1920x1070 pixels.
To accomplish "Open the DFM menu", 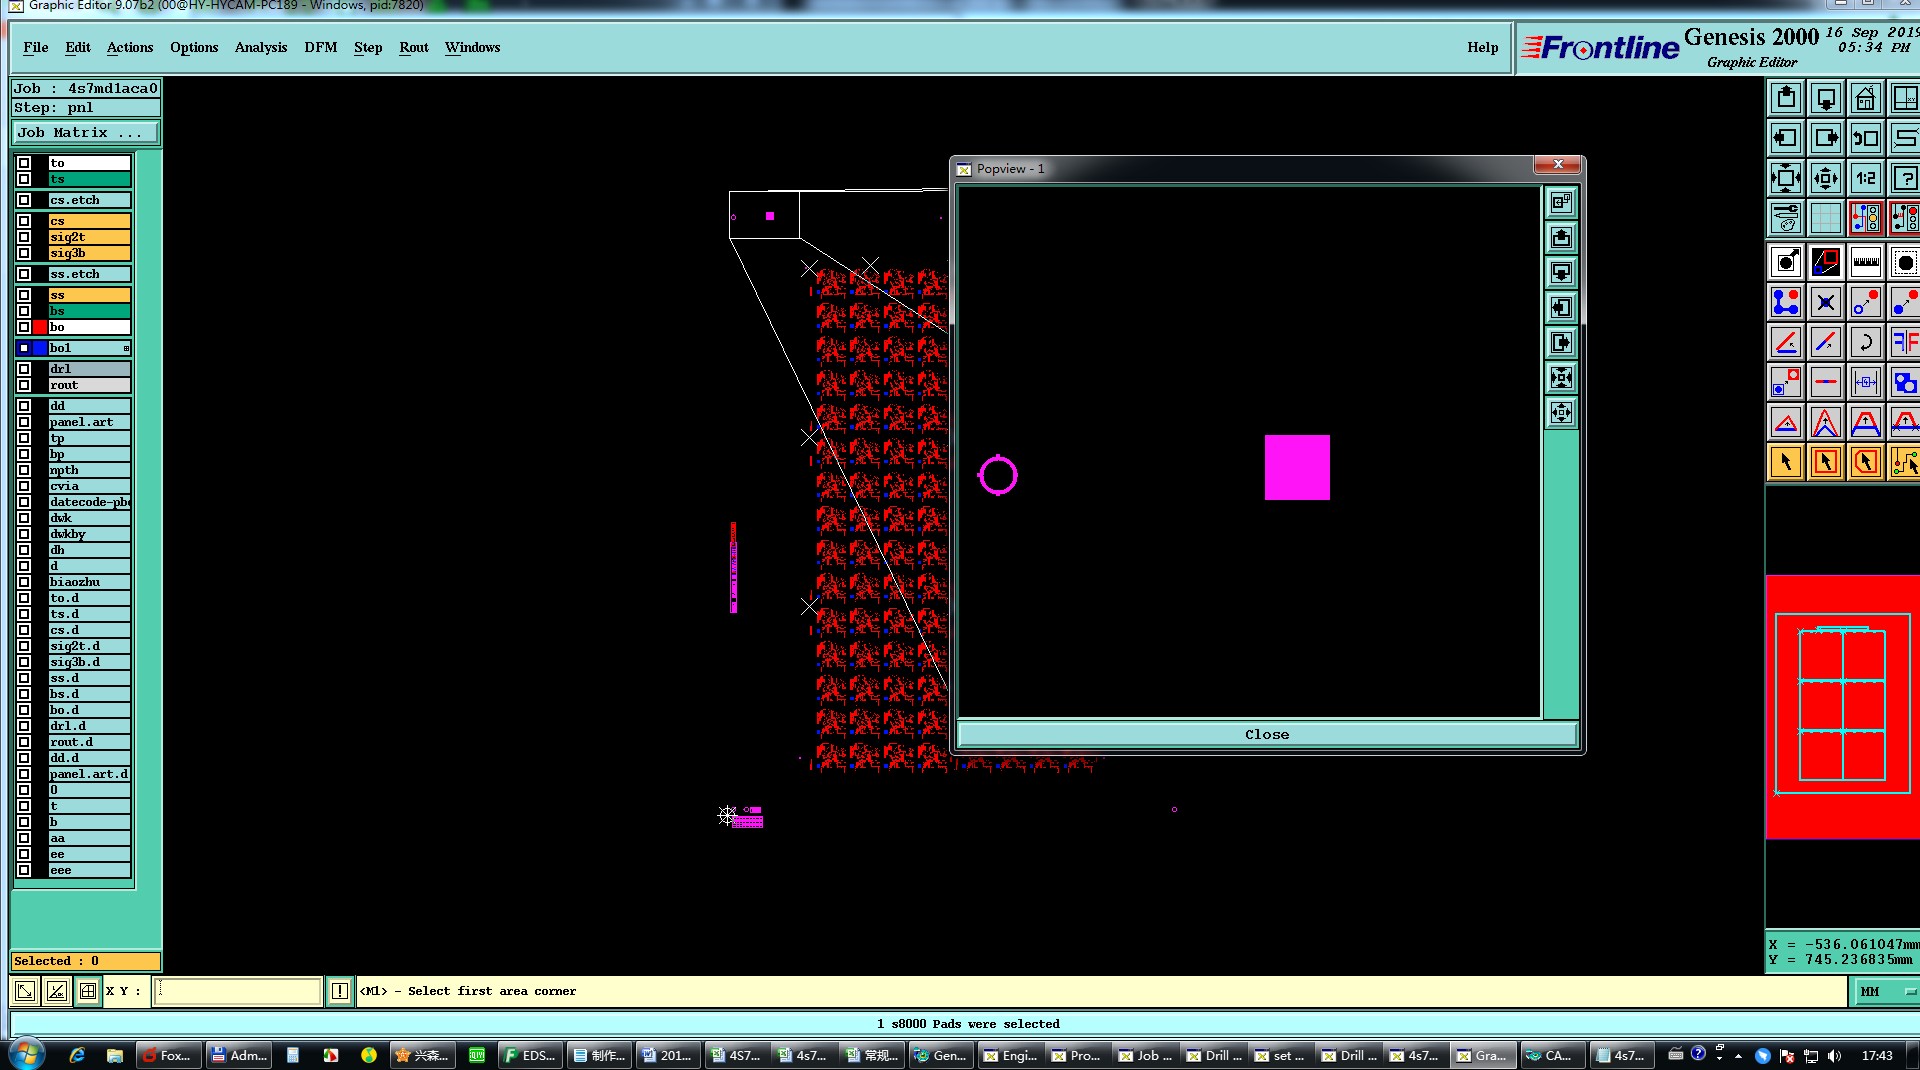I will [x=321, y=47].
